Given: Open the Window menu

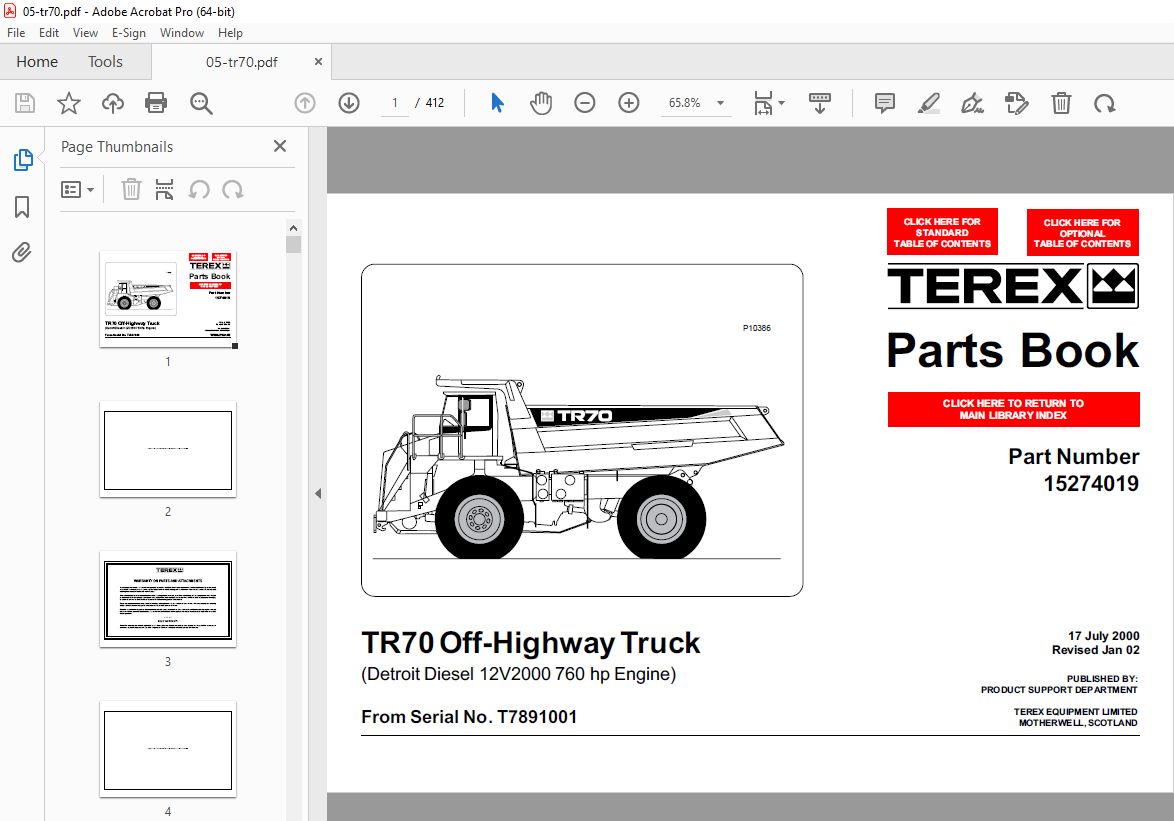Looking at the screenshot, I should click(x=182, y=33).
